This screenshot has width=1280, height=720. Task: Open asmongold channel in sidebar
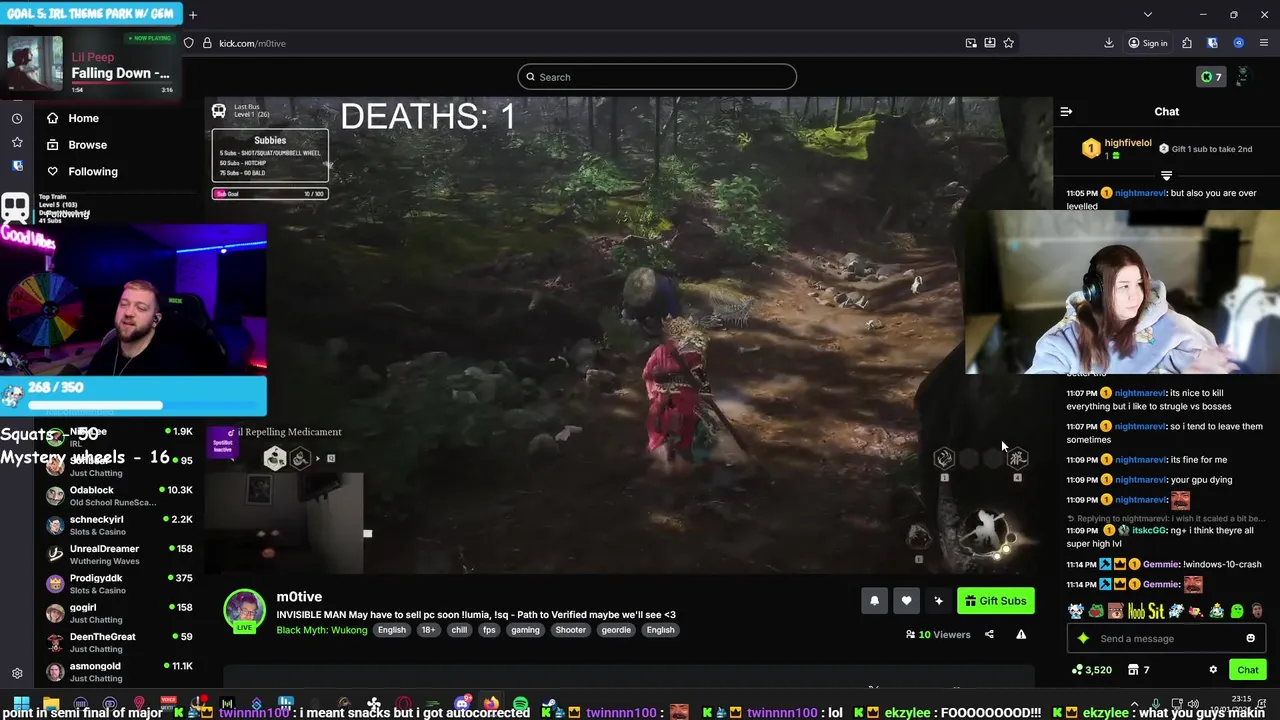pos(120,672)
